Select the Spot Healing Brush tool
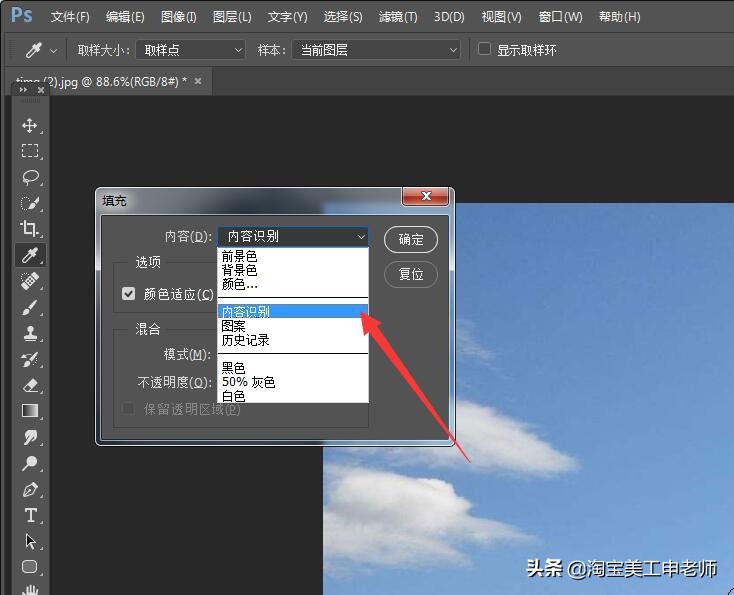The image size is (734, 595). click(30, 281)
